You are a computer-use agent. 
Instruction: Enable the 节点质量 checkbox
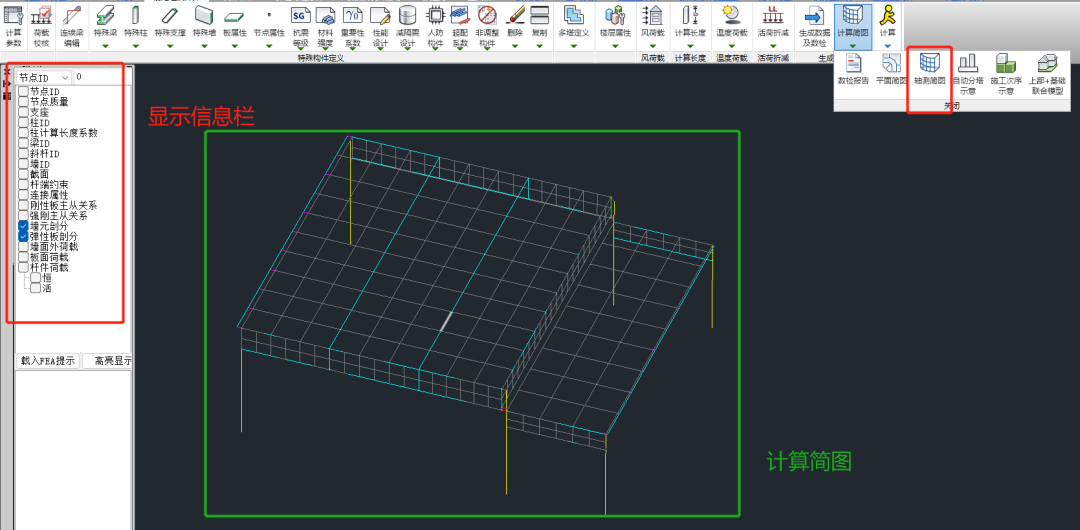[x=23, y=102]
